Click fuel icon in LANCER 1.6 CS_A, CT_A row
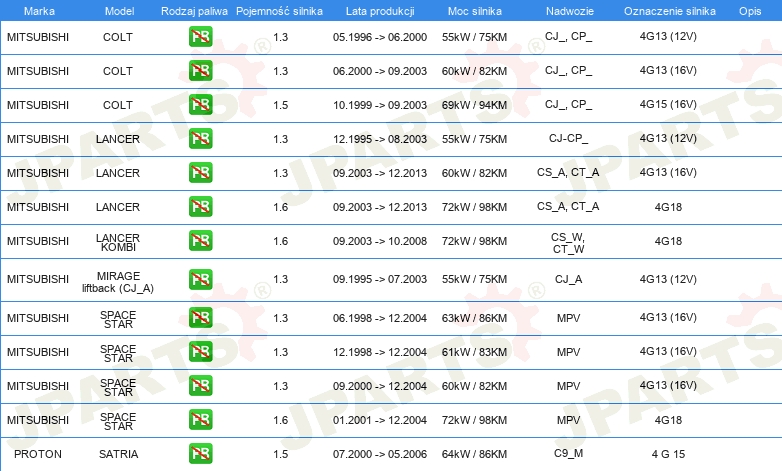The width and height of the screenshot is (782, 471). [200, 207]
